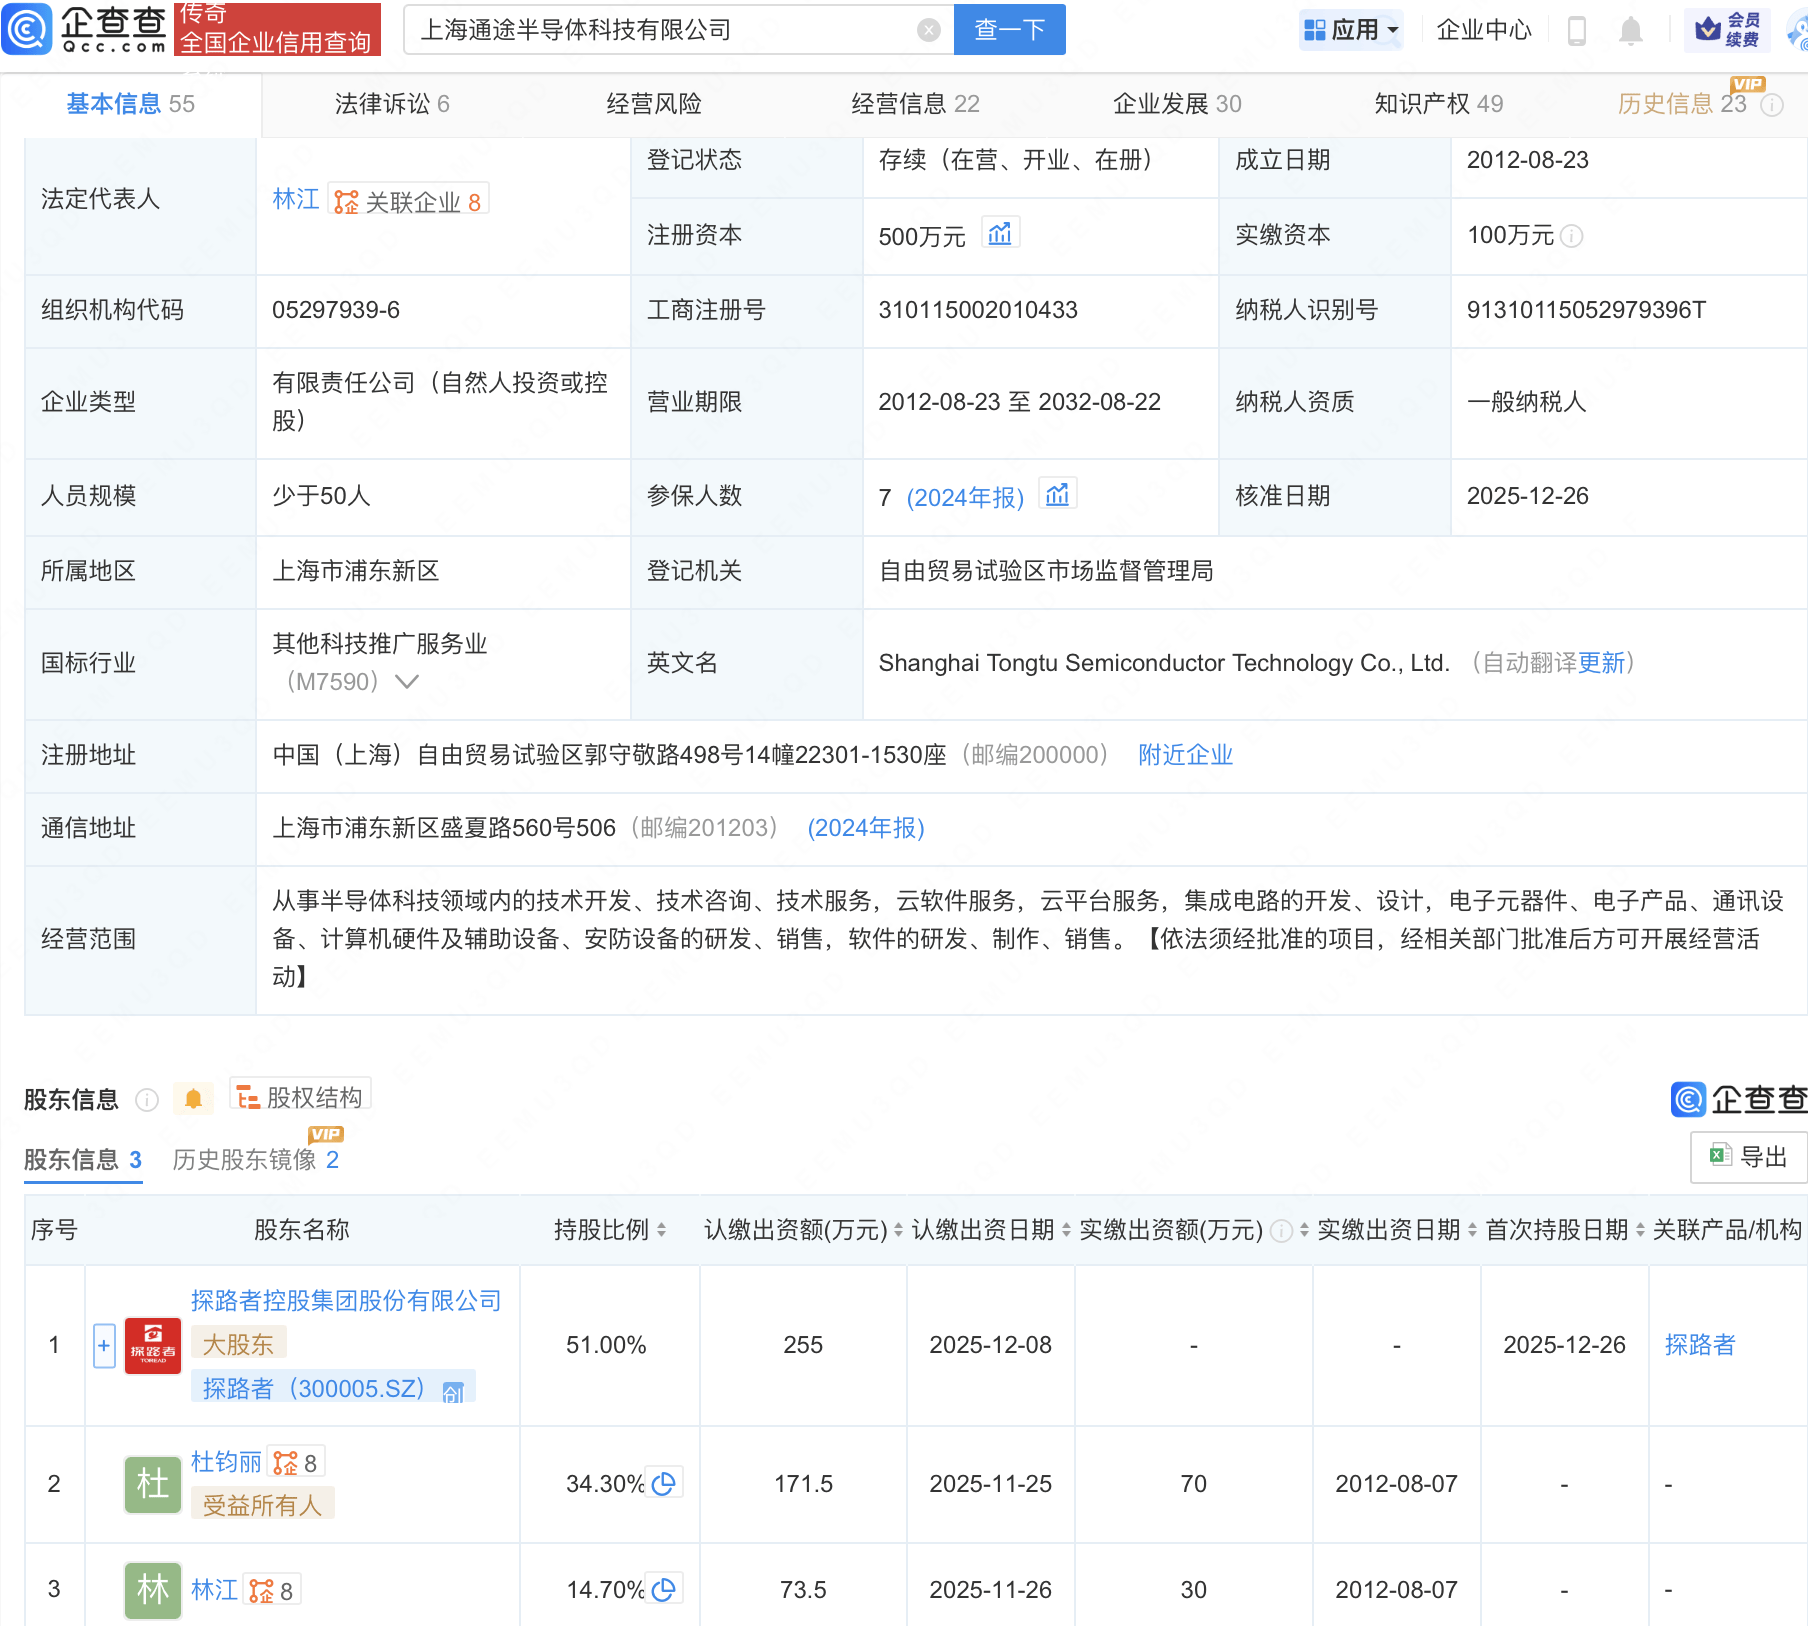Switch to the 法律诉讼 tab
The width and height of the screenshot is (1808, 1626).
391,104
